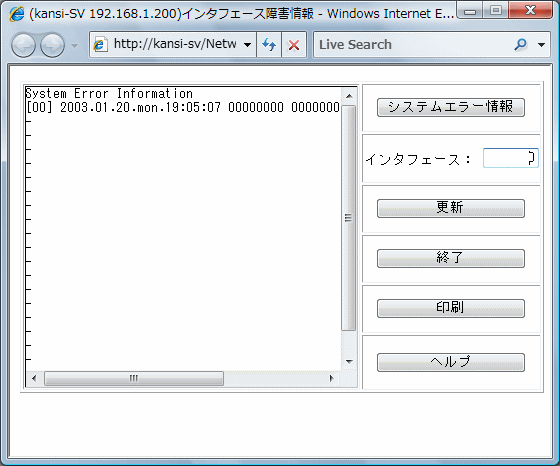Open the recent pages dropdown beside Forward
The height and width of the screenshot is (466, 560).
[74, 46]
